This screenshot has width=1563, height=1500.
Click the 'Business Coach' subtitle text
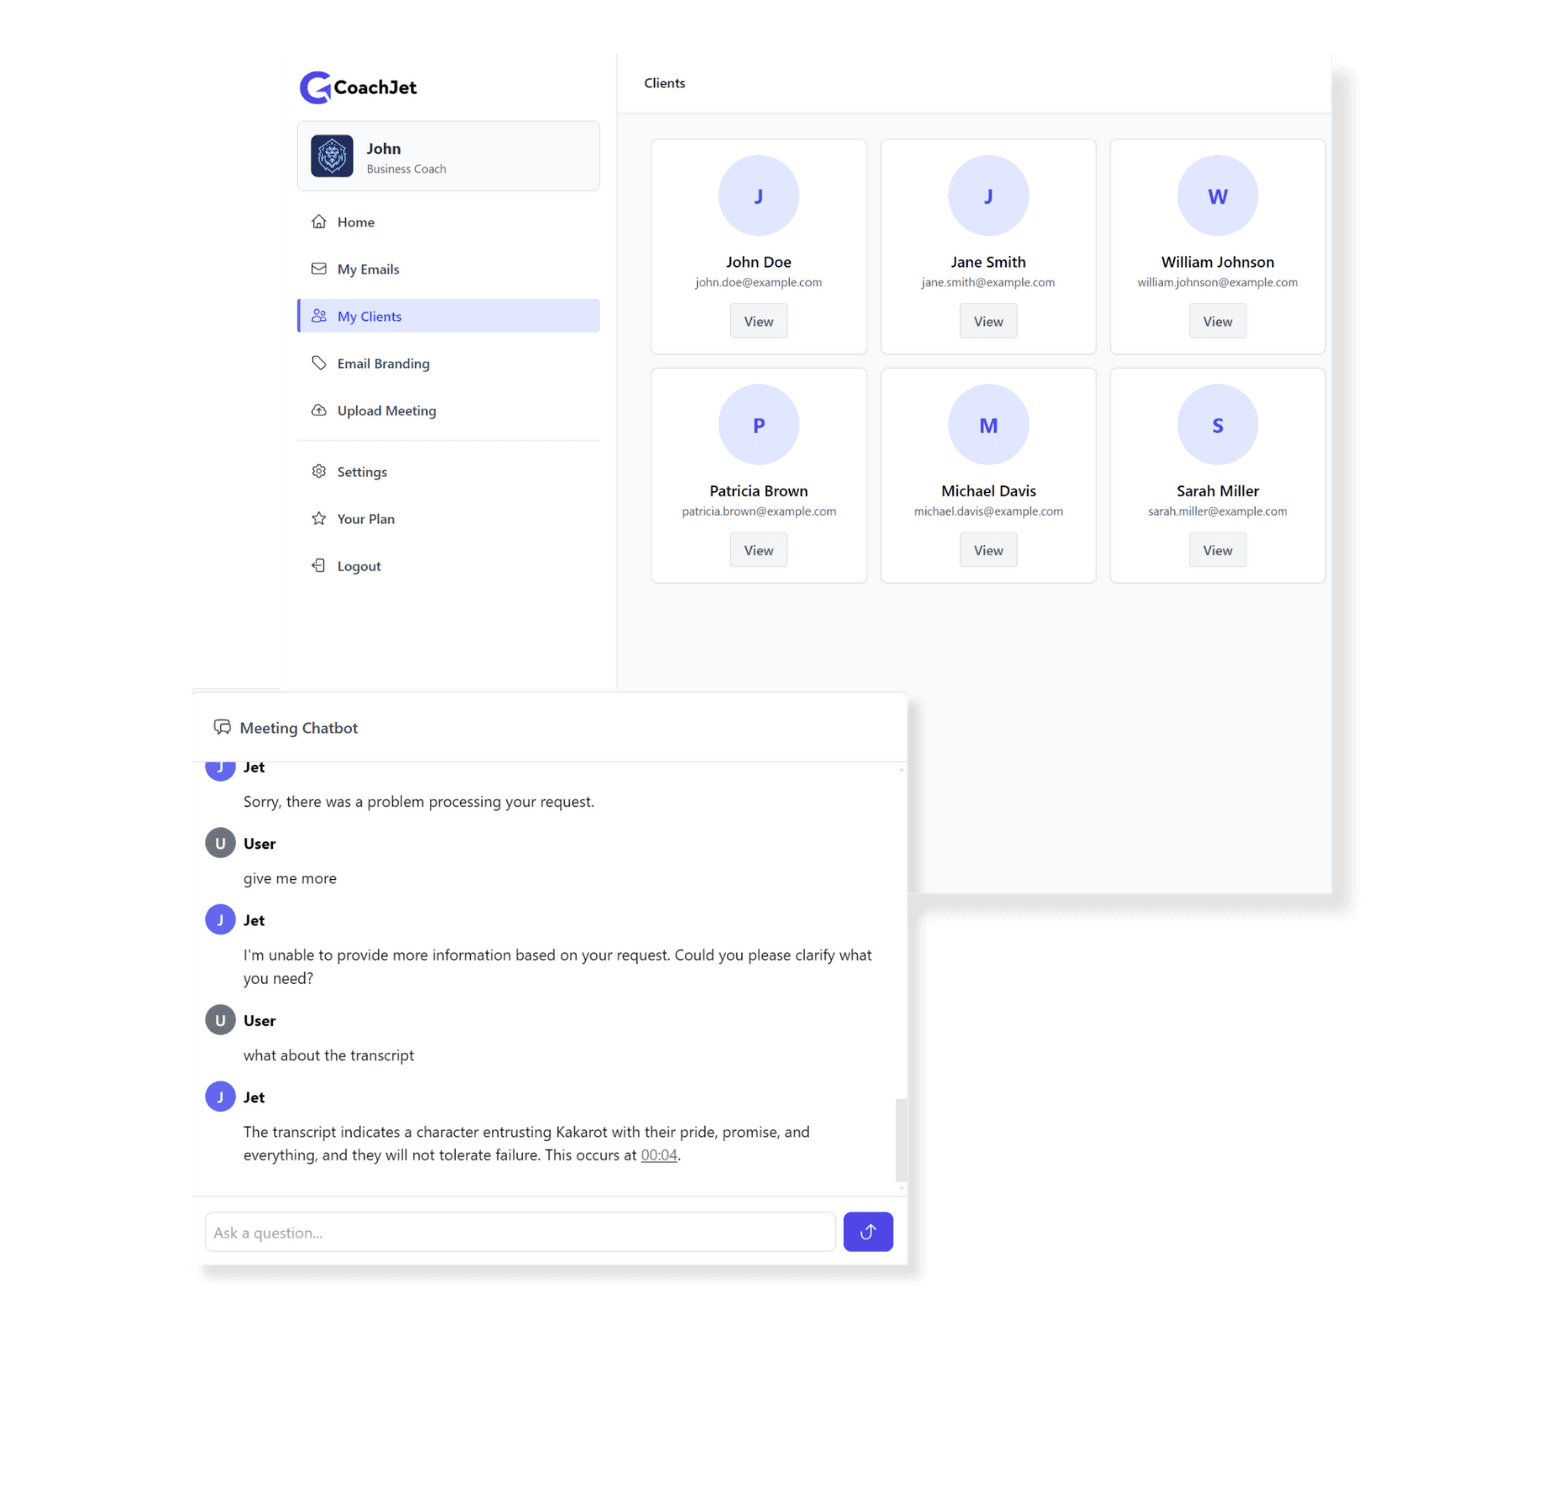click(406, 169)
